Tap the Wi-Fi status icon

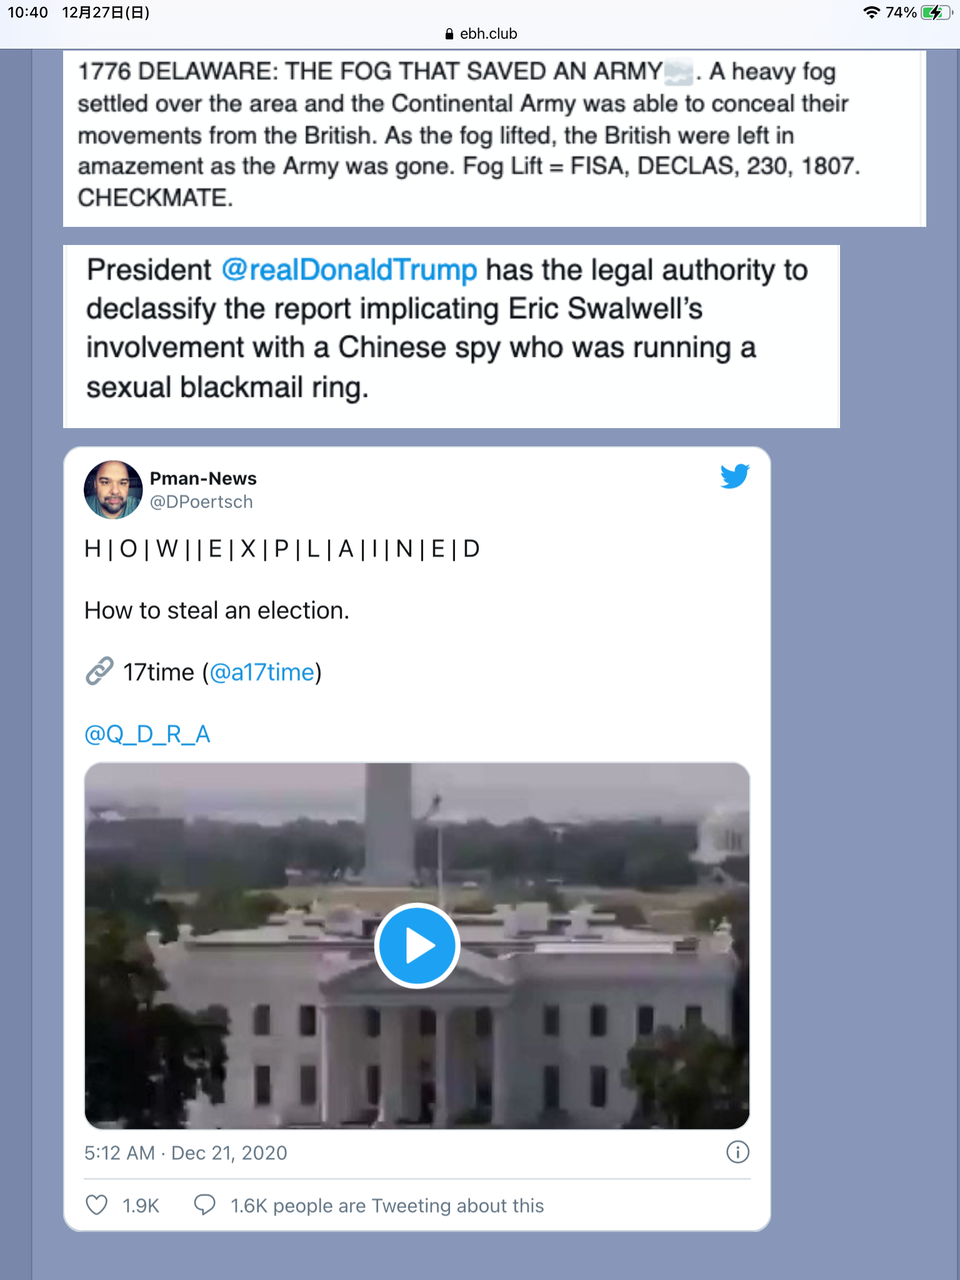coord(871,12)
